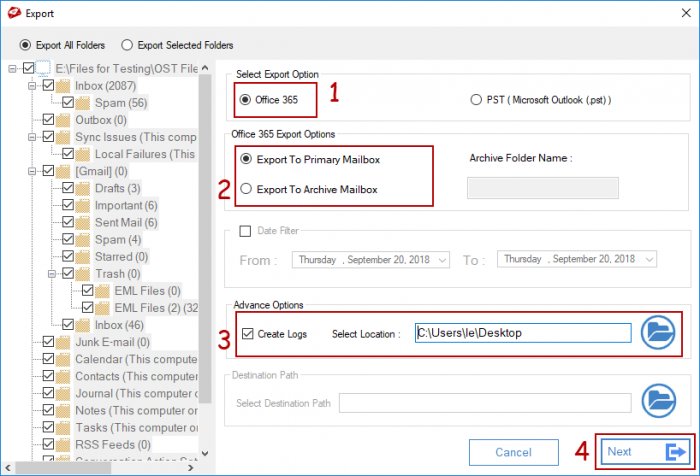This screenshot has width=700, height=476.
Task: Select Export To Primary Mailbox
Action: click(x=246, y=159)
